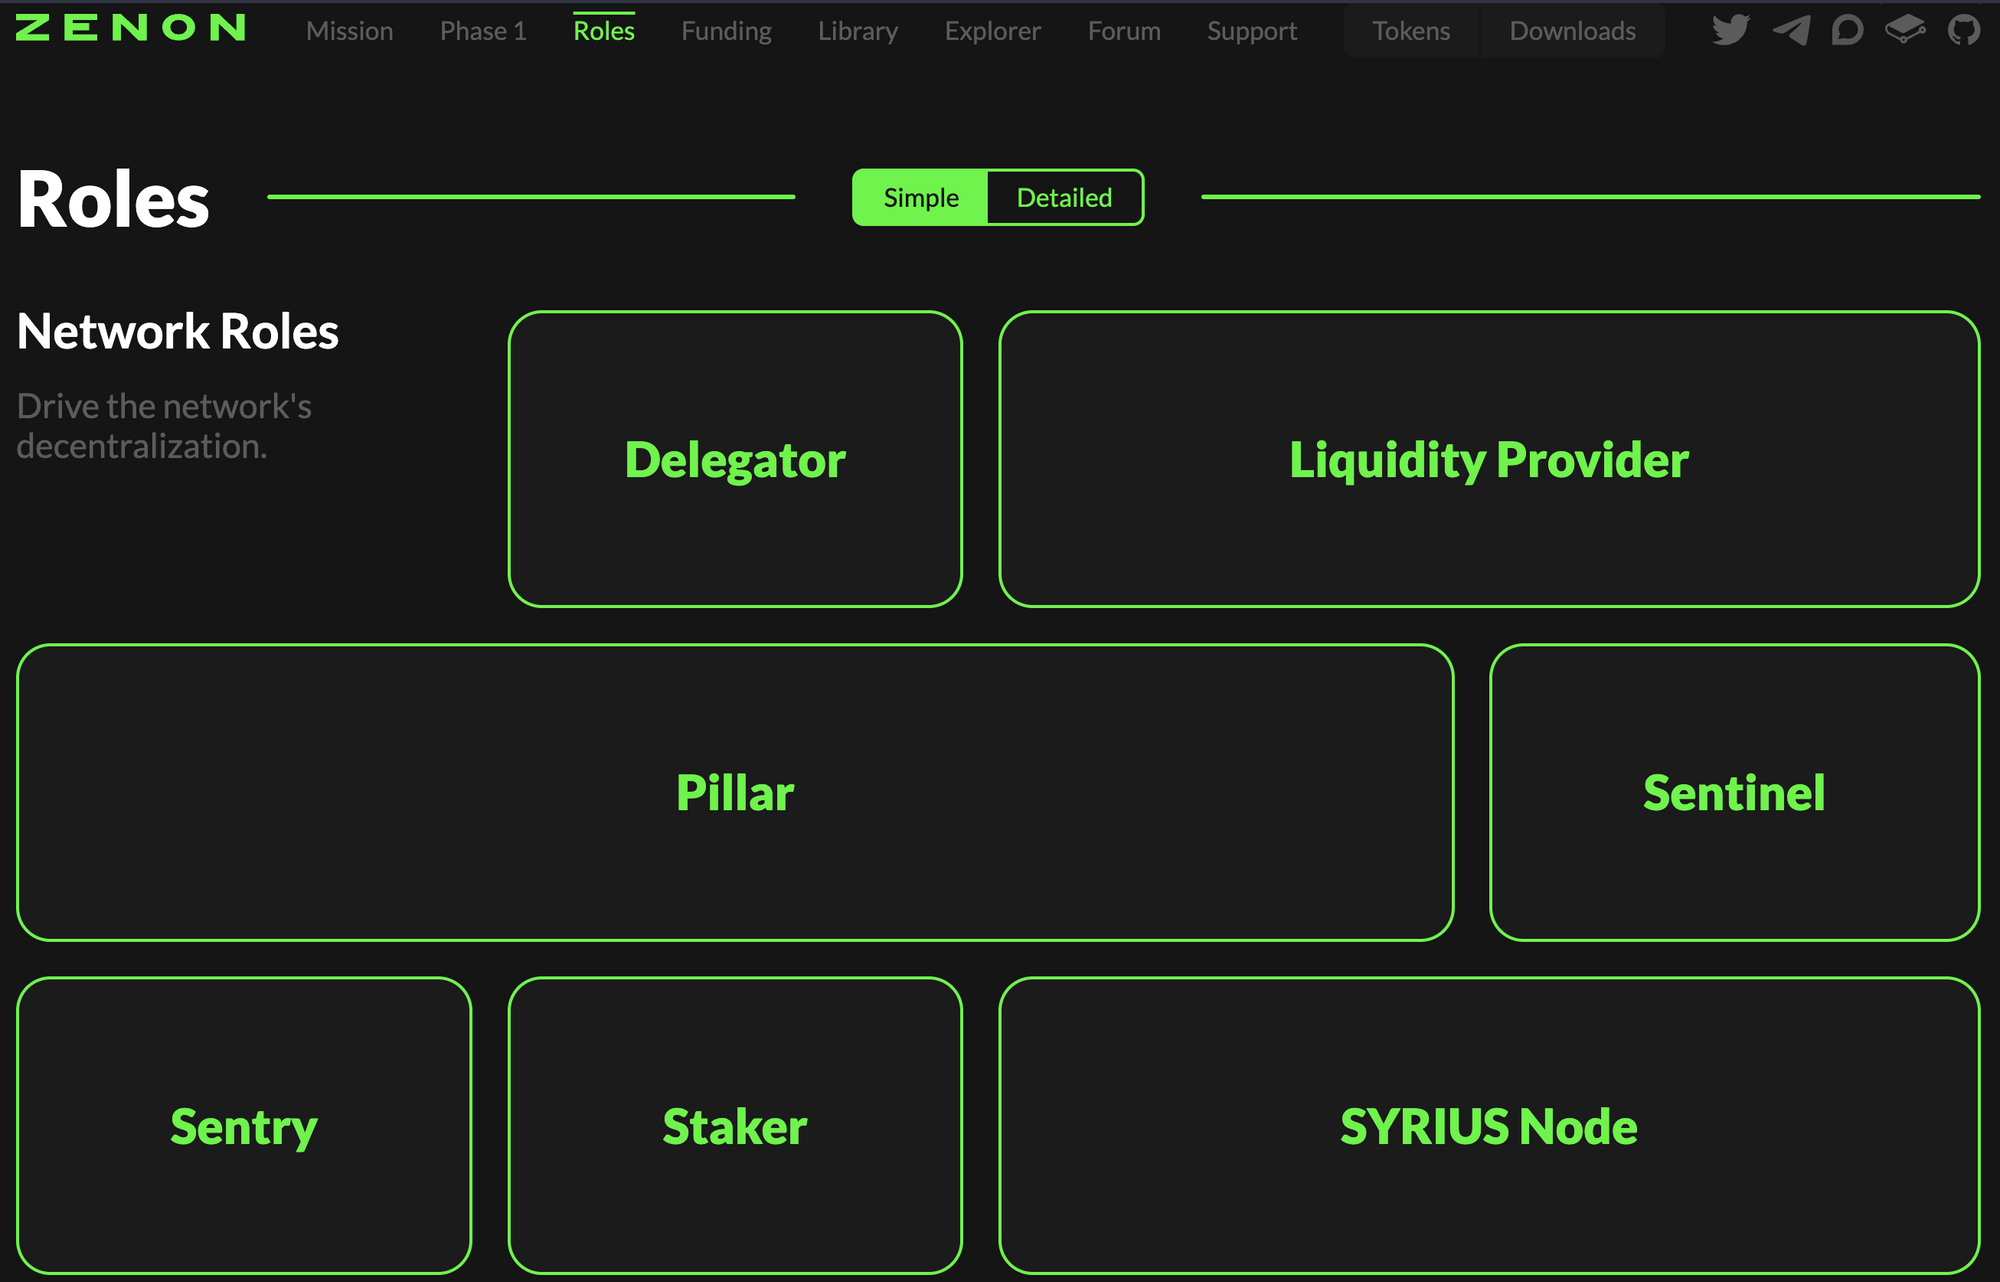Click the Pillar role card
The width and height of the screenshot is (2000, 1282).
[x=735, y=792]
